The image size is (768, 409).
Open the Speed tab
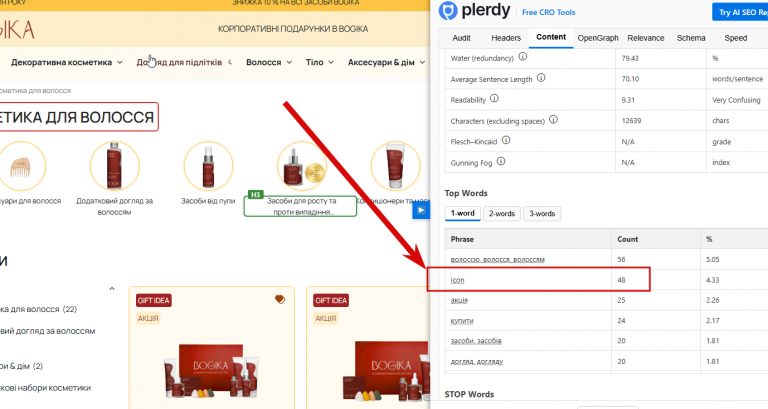pyautogui.click(x=736, y=38)
